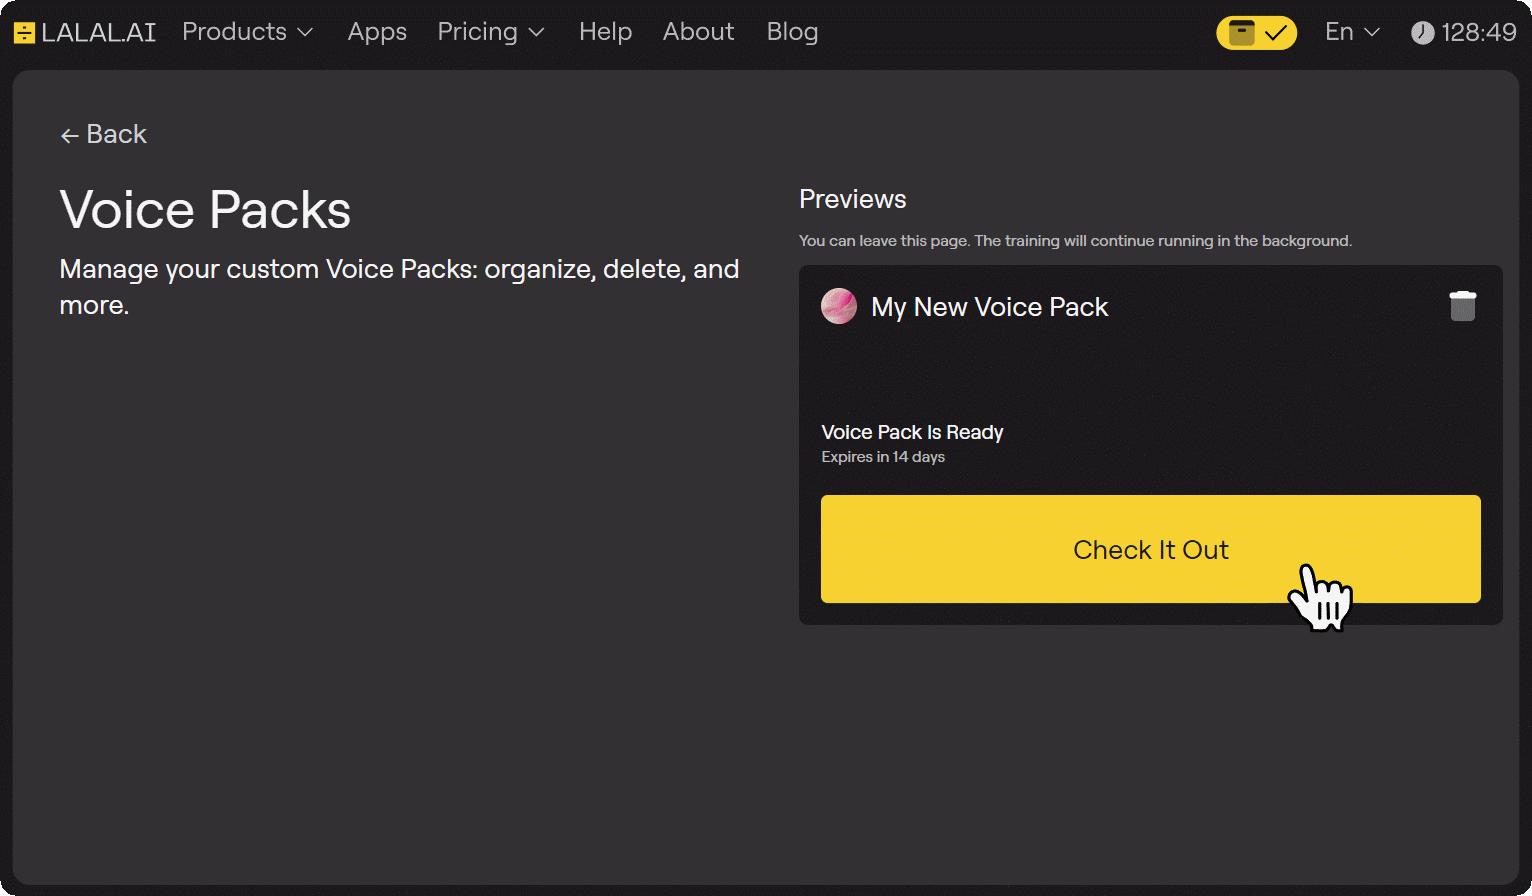Click the clock icon beside remaining minutes
This screenshot has height=896, width=1532.
1422,33
